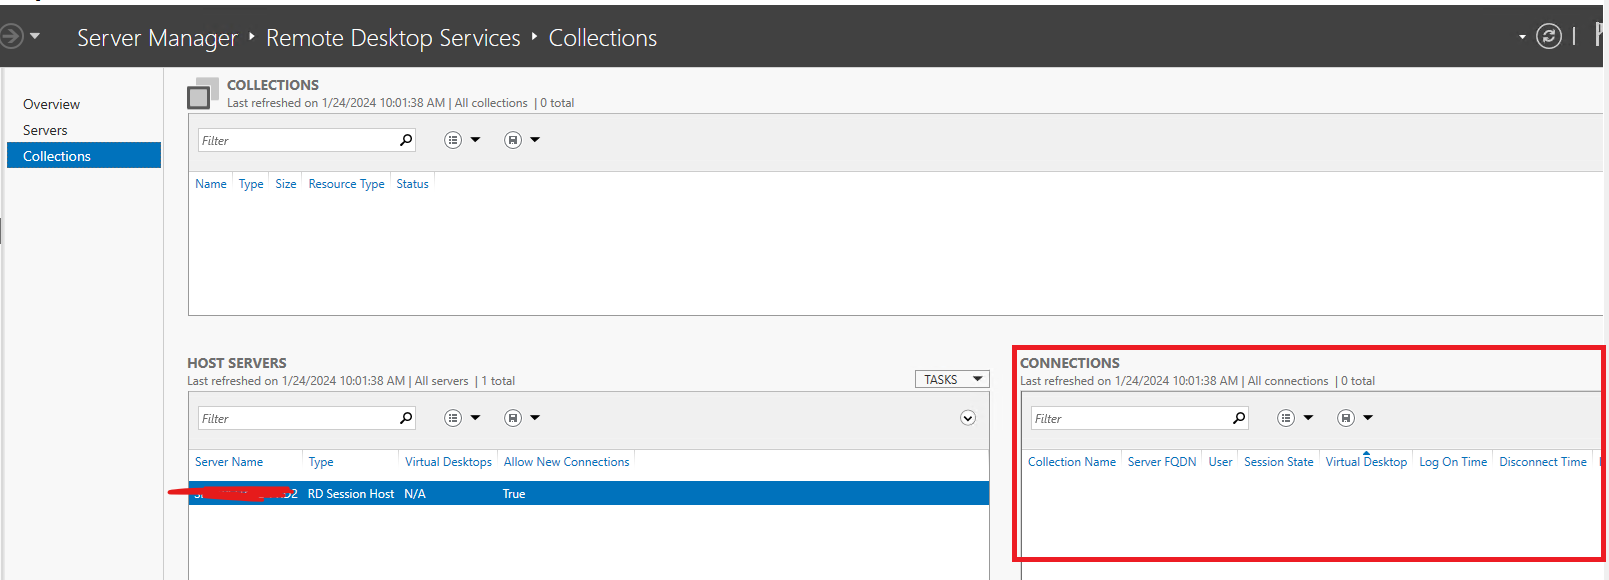Click search magnifier in Connections filter
Image resolution: width=1609 pixels, height=580 pixels.
[1239, 418]
